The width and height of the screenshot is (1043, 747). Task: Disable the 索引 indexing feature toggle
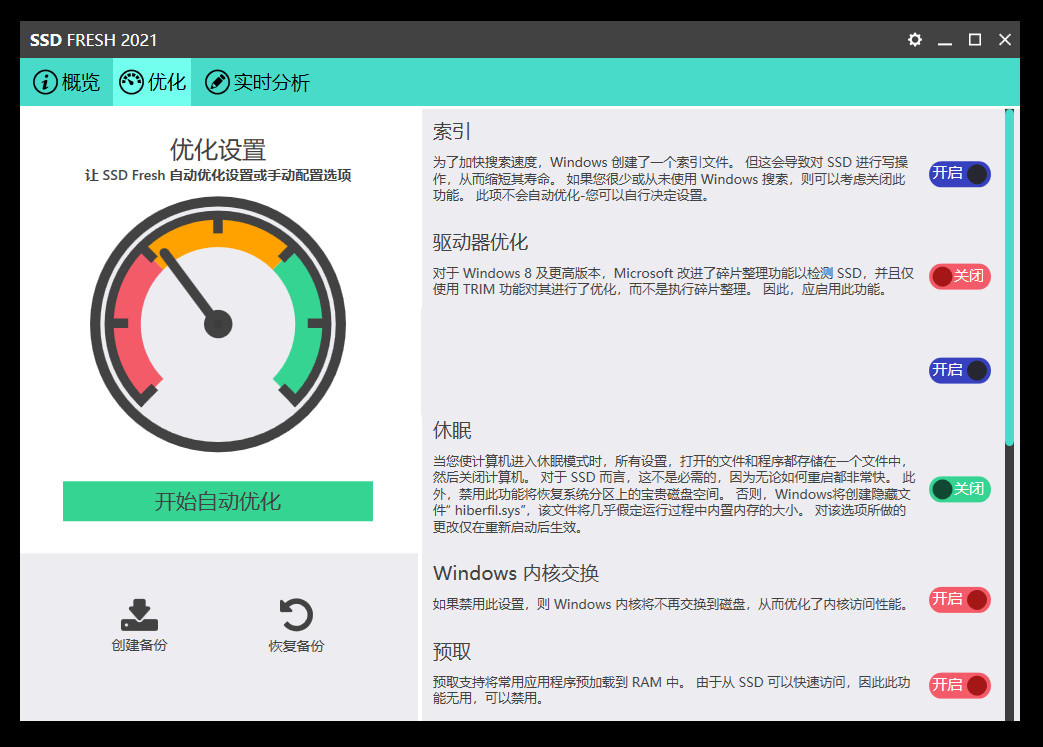(x=959, y=174)
